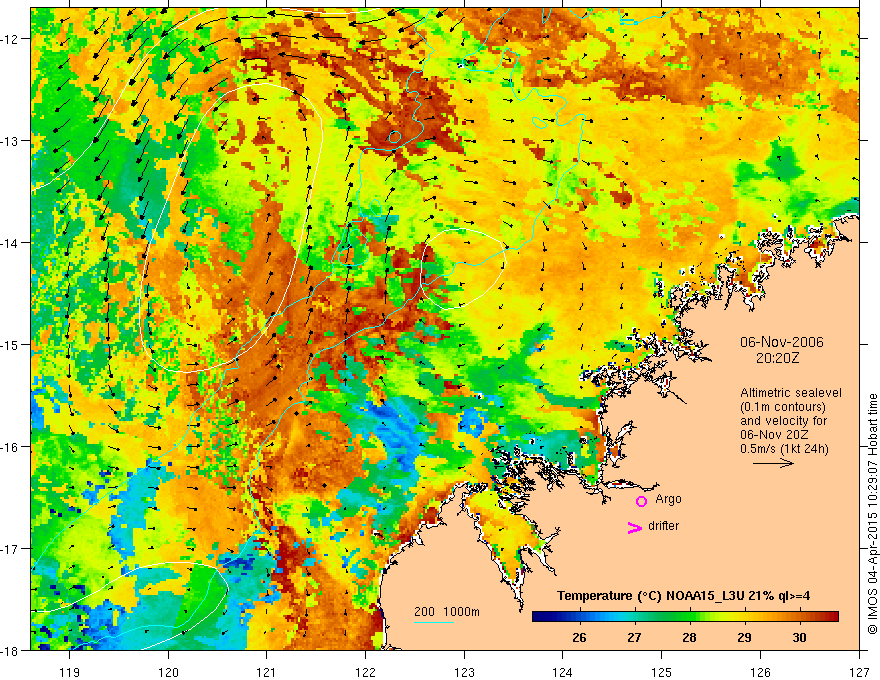Click the latitude axis label -12
The height and width of the screenshot is (680, 880).
tap(10, 39)
